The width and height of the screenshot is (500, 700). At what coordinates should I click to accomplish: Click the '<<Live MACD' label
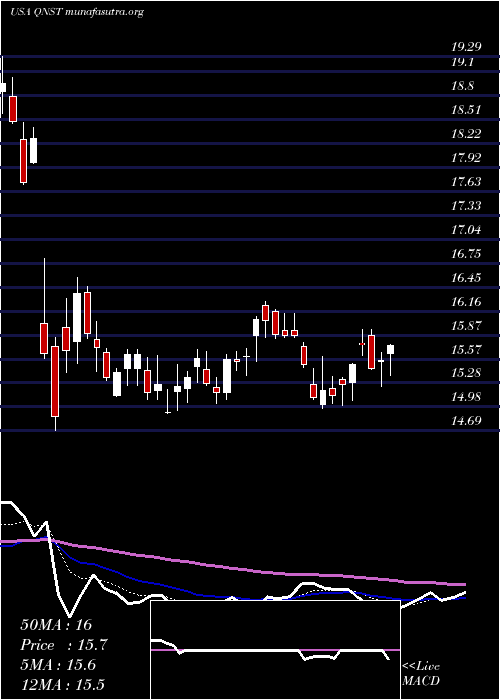tap(421, 674)
